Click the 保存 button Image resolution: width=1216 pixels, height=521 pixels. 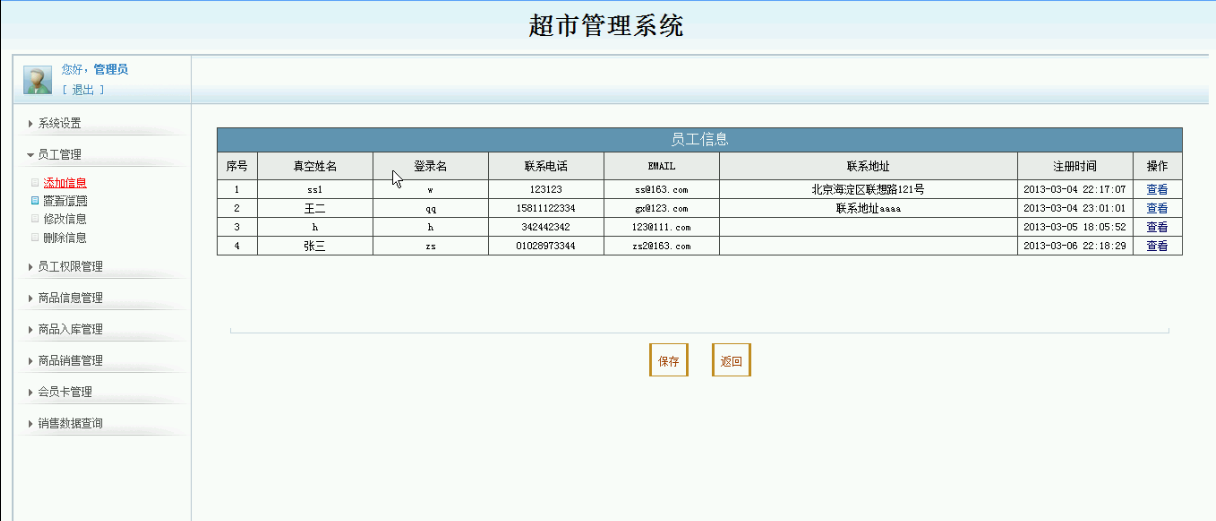[669, 360]
